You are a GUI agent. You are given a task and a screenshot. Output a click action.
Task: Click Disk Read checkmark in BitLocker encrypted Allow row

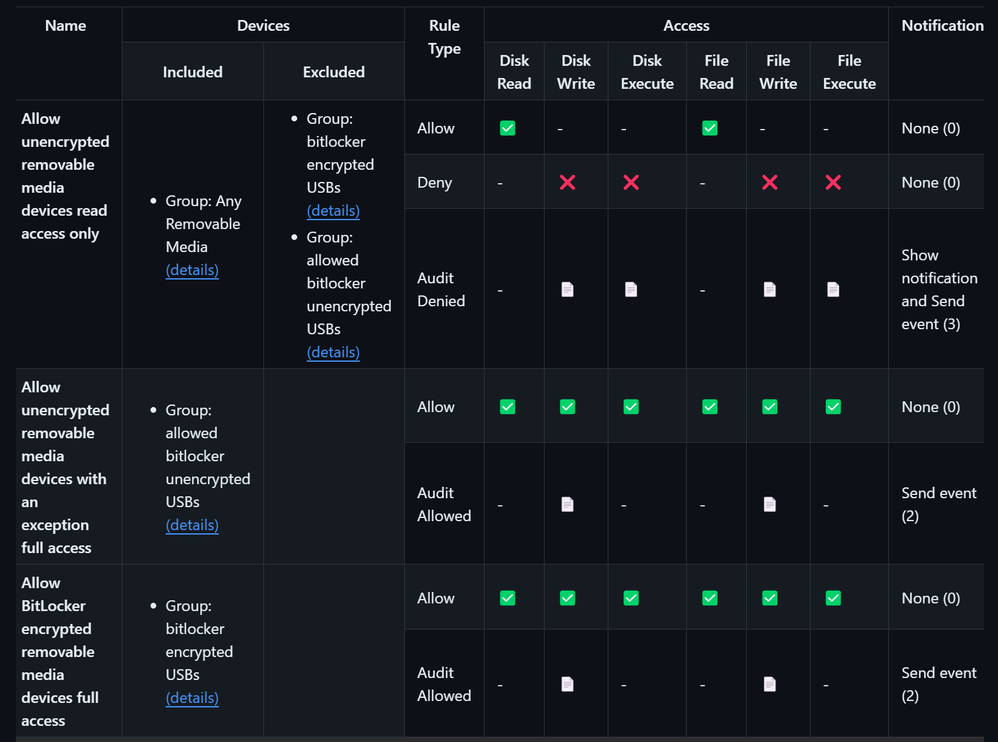coord(507,598)
